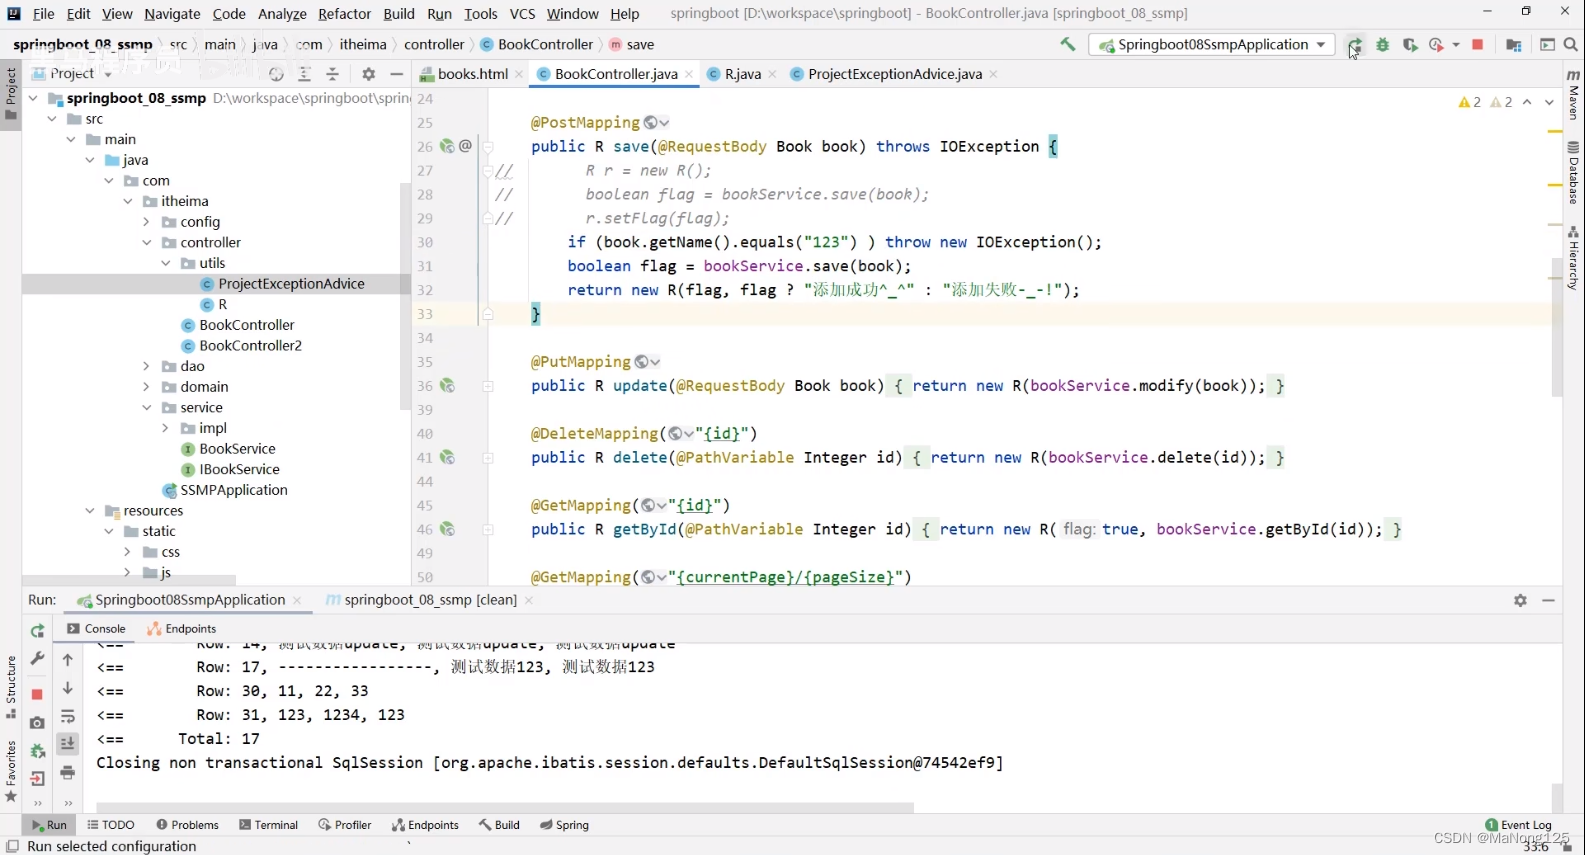
Task: Click the warnings indicator in editor corner
Action: point(1485,102)
